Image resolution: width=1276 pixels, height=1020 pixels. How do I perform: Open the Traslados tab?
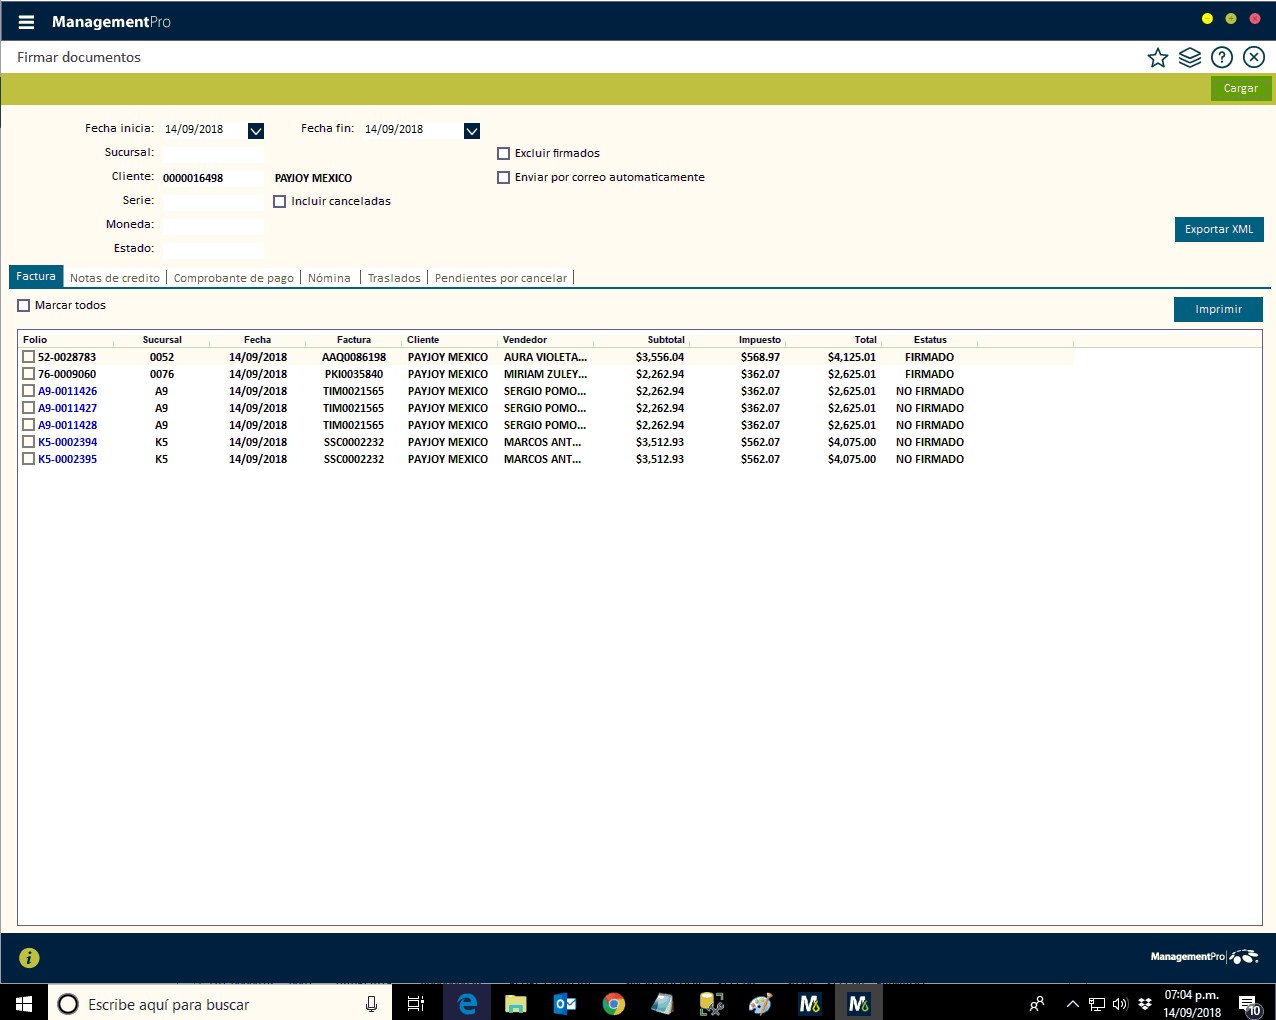[x=394, y=278]
